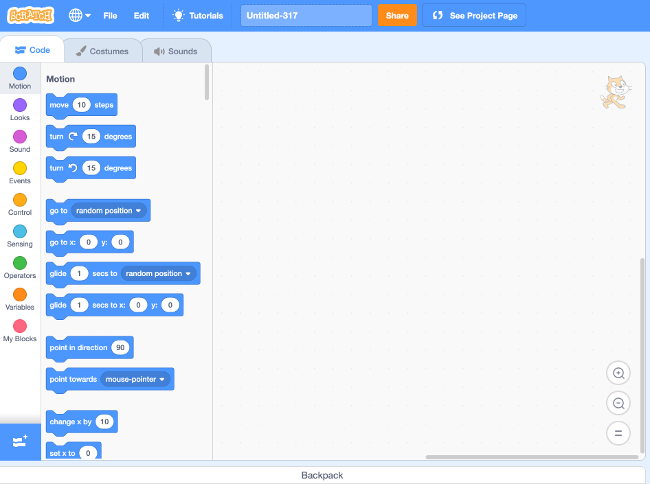Open the language globe menu
This screenshot has height=484, width=650.
tap(79, 16)
